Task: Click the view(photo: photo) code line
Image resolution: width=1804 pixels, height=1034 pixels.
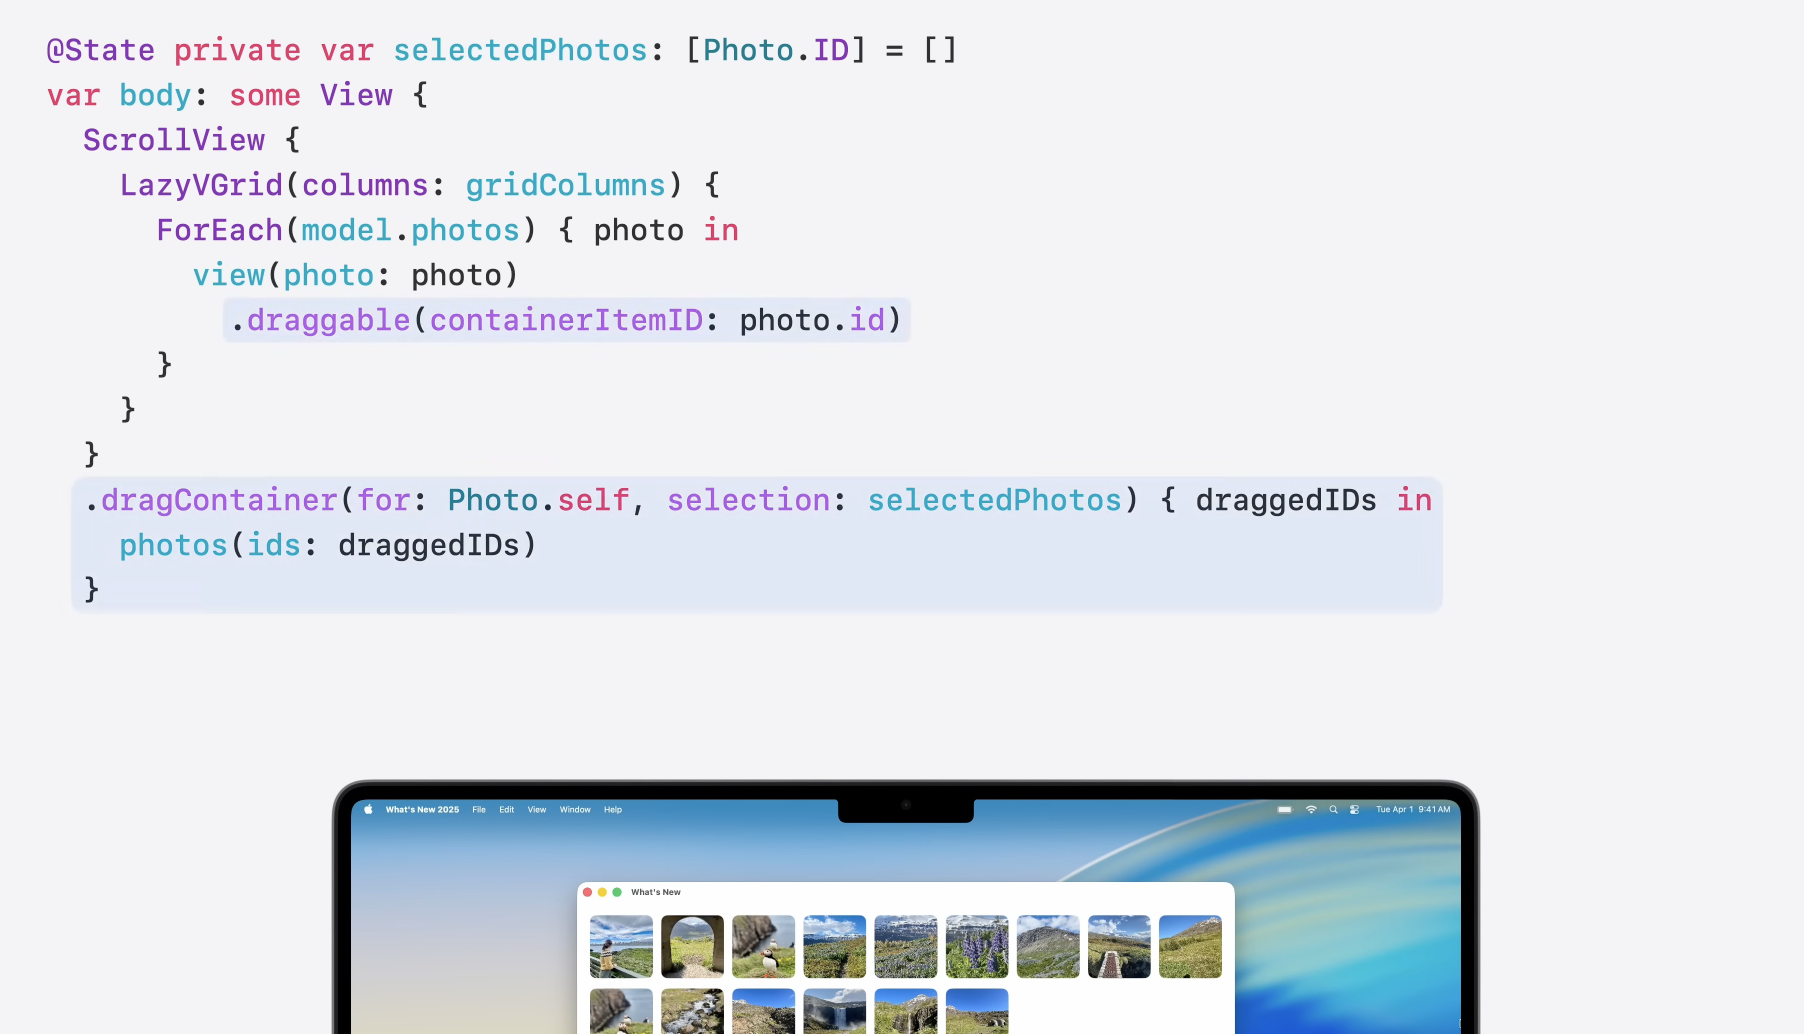Action: [356, 275]
